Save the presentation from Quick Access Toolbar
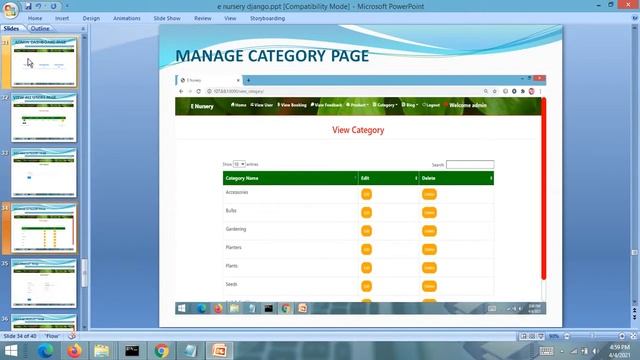 coord(28,6)
